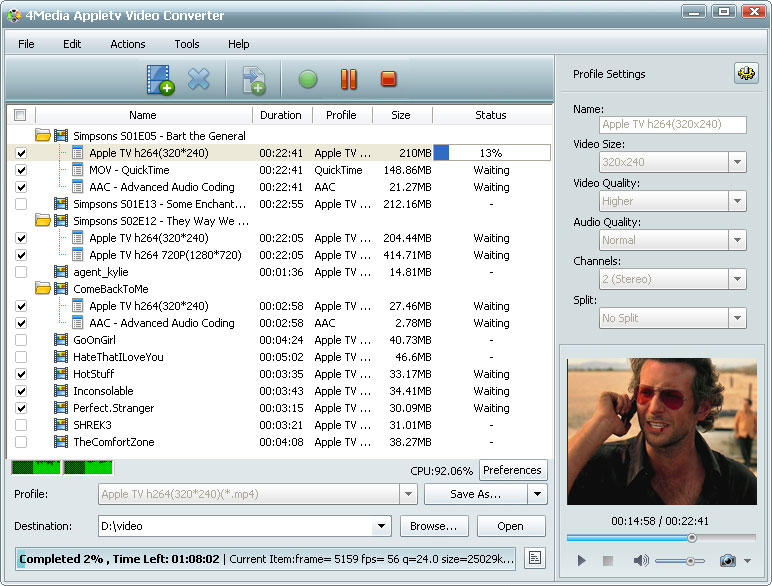Open the Save As arrow dropdown
772x586 pixels.
537,494
